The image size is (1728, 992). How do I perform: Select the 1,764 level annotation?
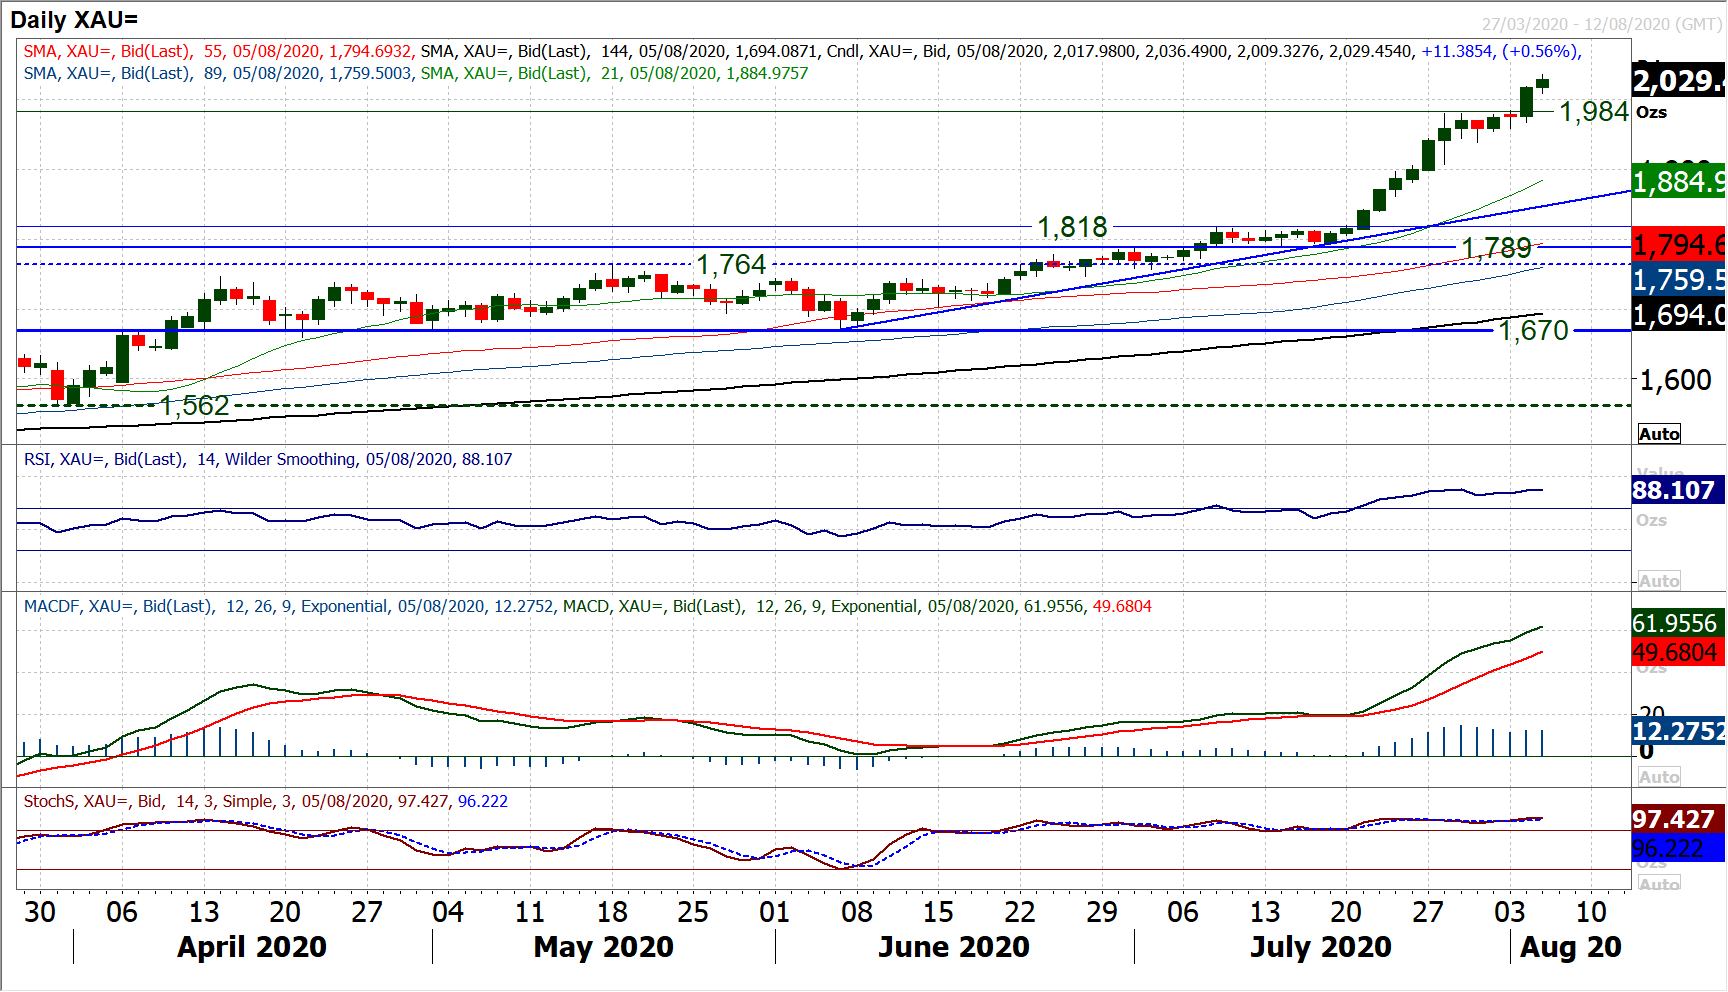point(731,265)
